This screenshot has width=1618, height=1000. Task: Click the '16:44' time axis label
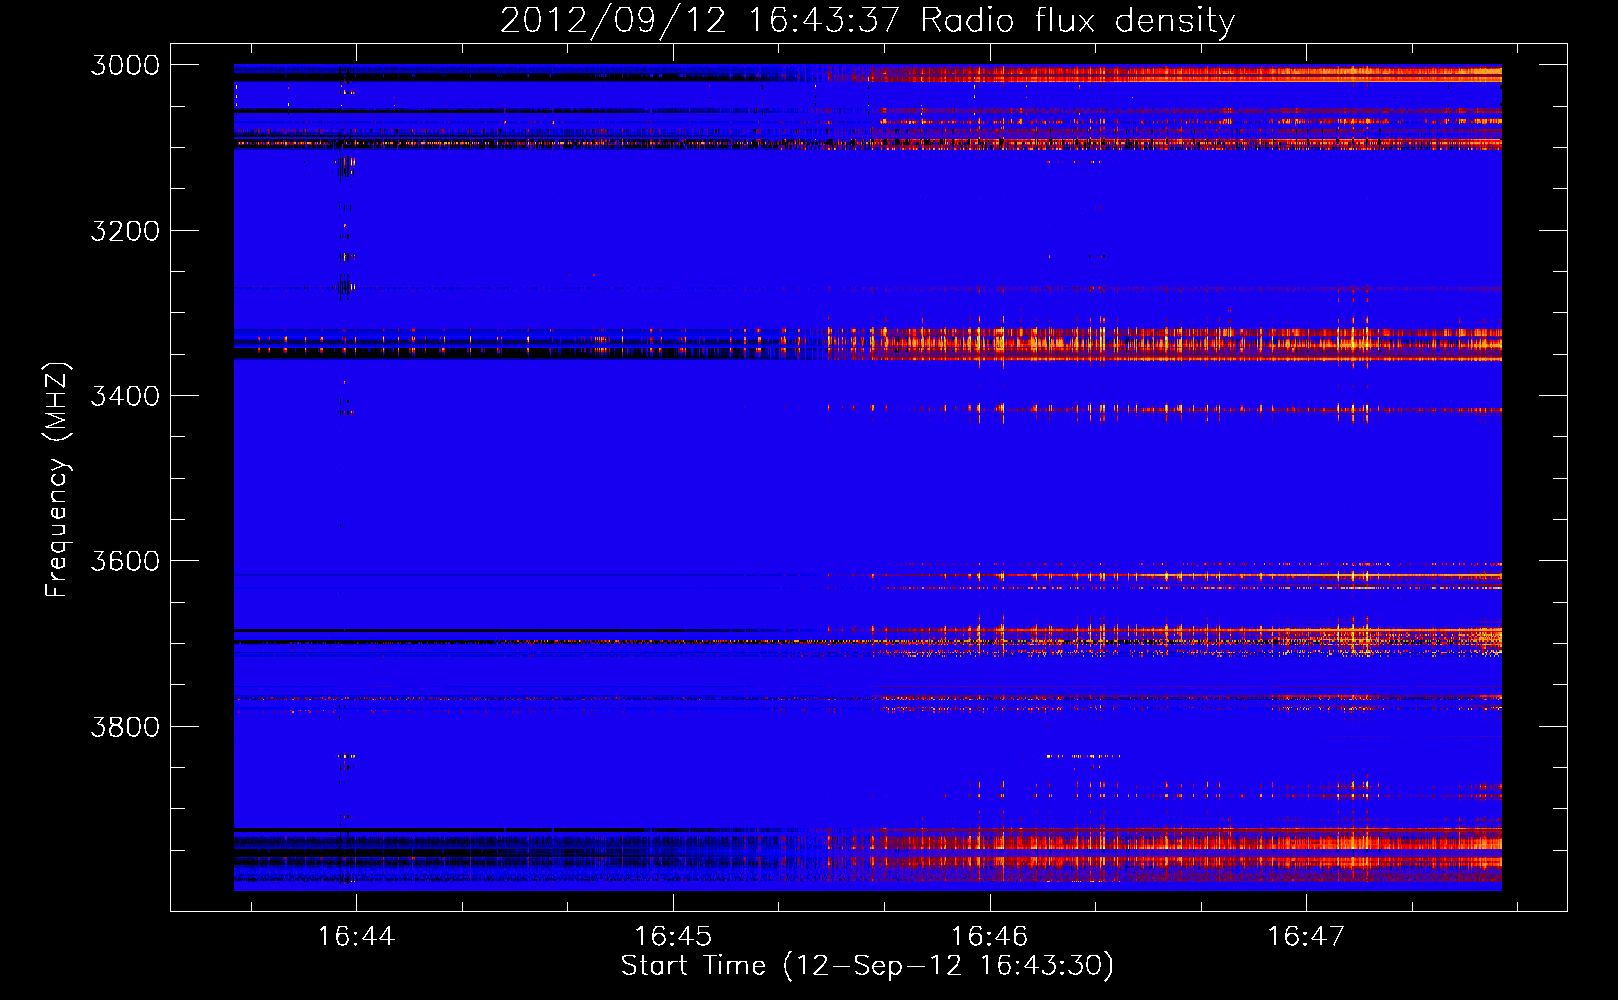point(356,936)
